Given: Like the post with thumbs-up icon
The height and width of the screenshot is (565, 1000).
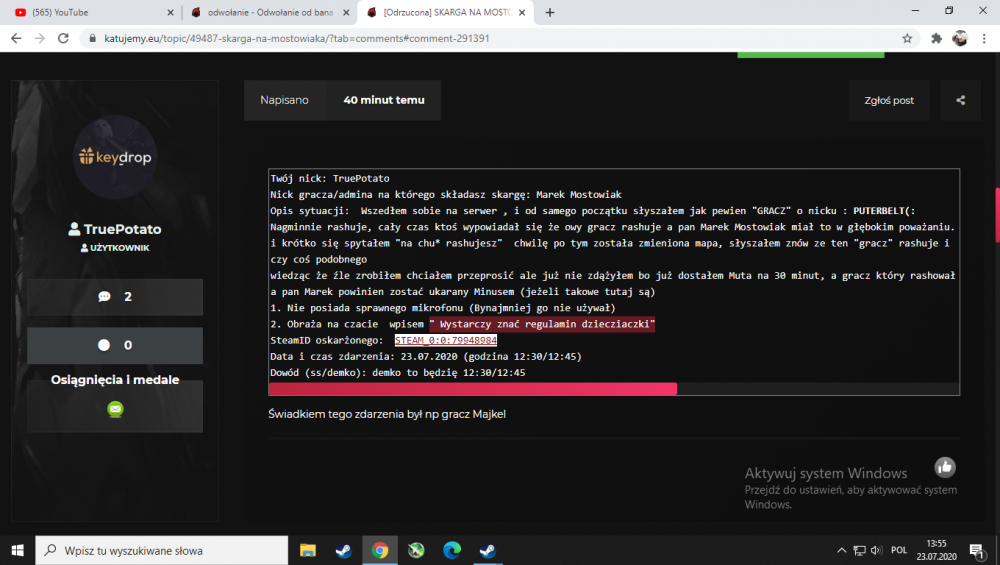Looking at the screenshot, I should (x=945, y=467).
